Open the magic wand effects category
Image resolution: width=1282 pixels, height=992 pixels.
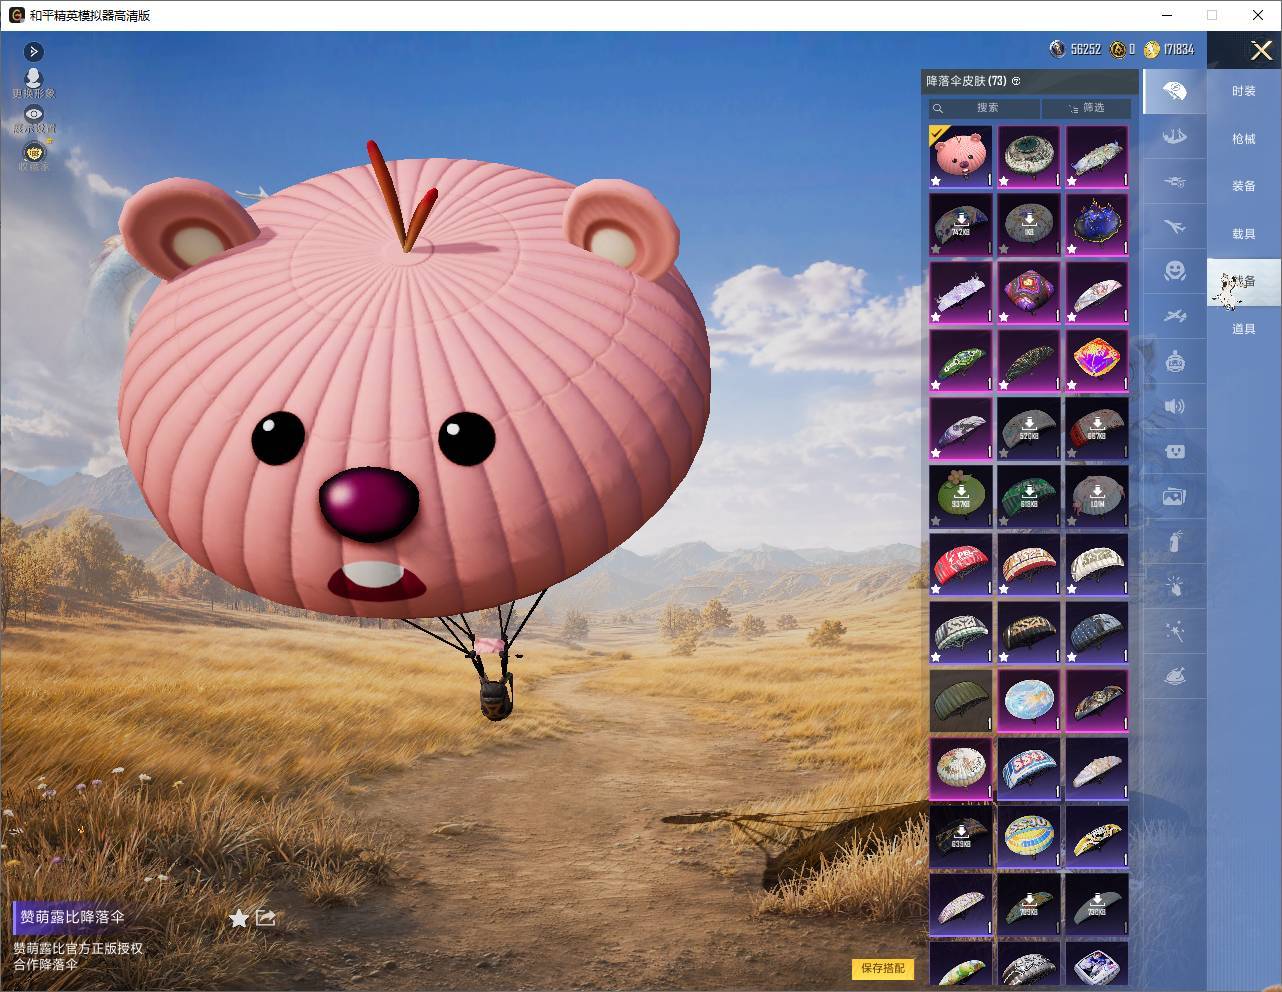[1174, 632]
